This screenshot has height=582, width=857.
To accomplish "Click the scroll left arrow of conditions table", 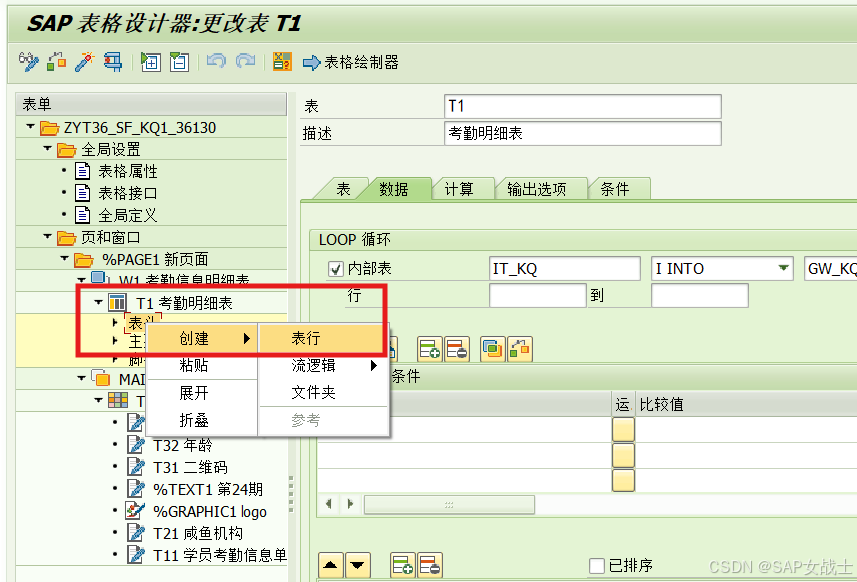I will 329,504.
